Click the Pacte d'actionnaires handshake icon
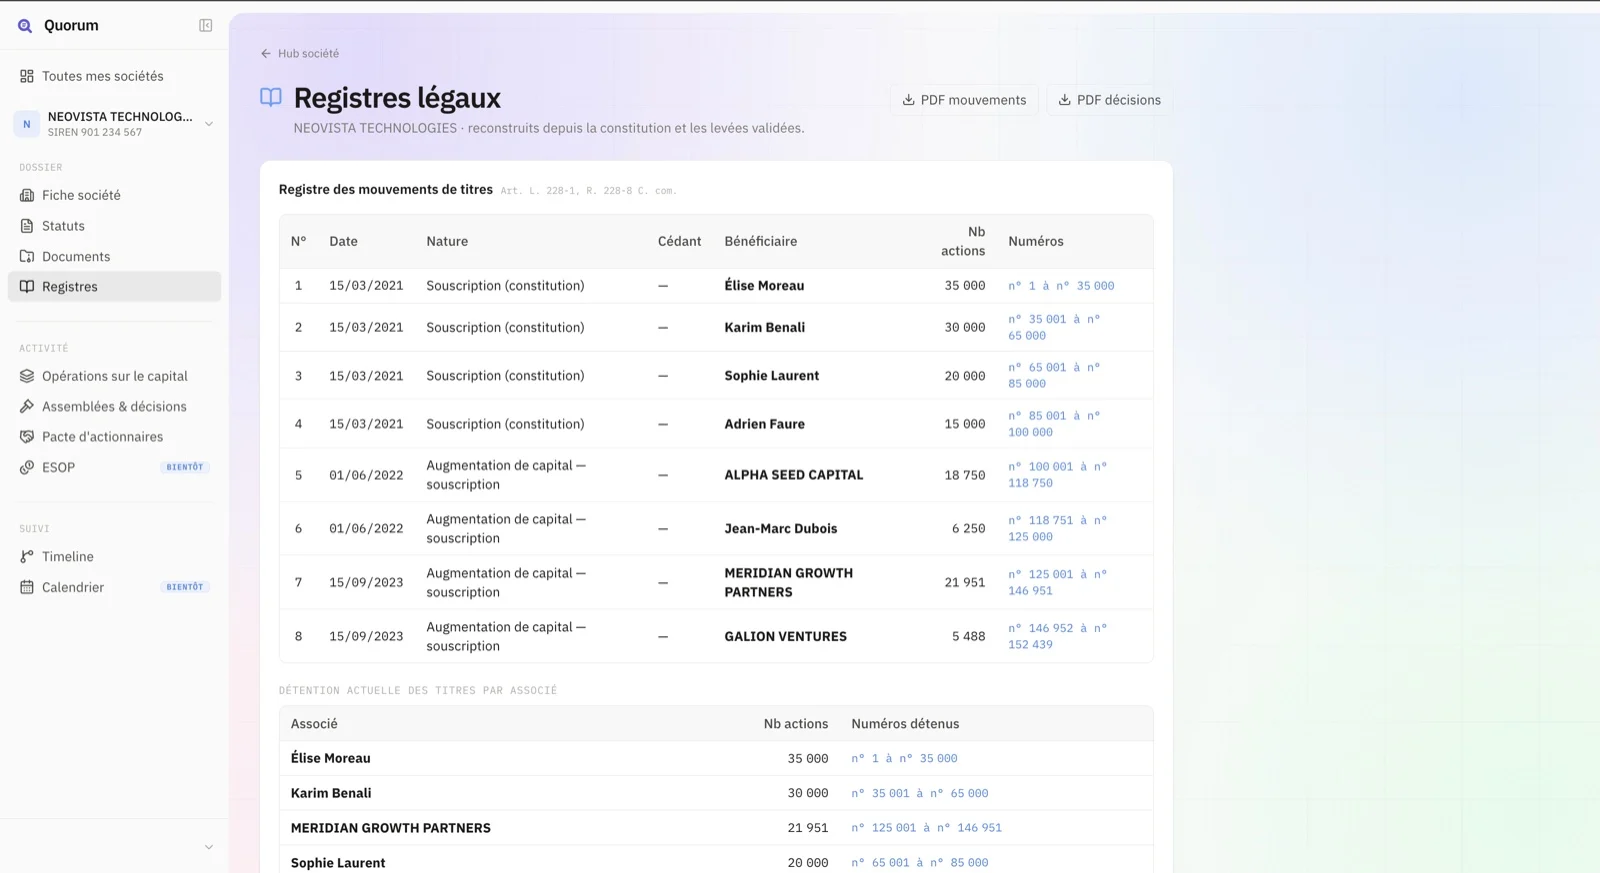The height and width of the screenshot is (873, 1600). (x=27, y=437)
